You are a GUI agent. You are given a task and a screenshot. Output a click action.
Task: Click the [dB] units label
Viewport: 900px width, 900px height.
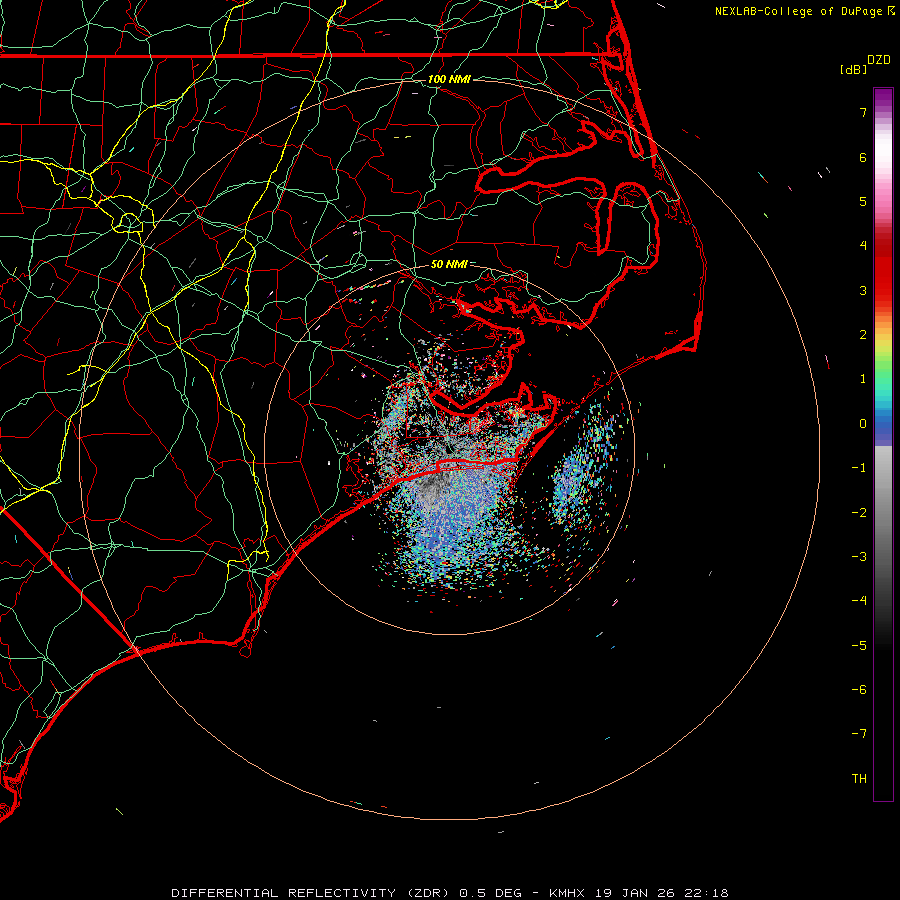point(854,69)
